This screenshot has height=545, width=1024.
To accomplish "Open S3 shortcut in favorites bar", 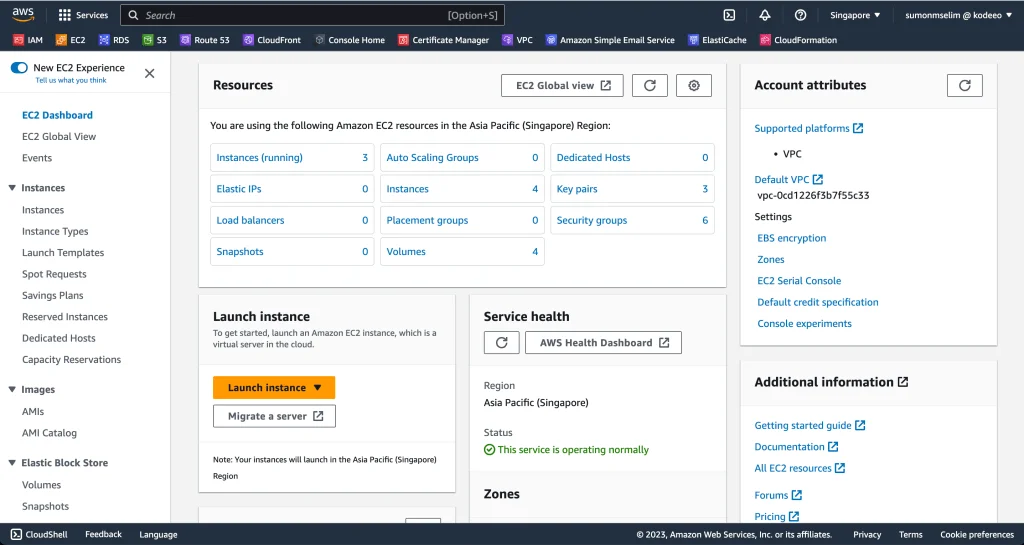I will tap(155, 40).
